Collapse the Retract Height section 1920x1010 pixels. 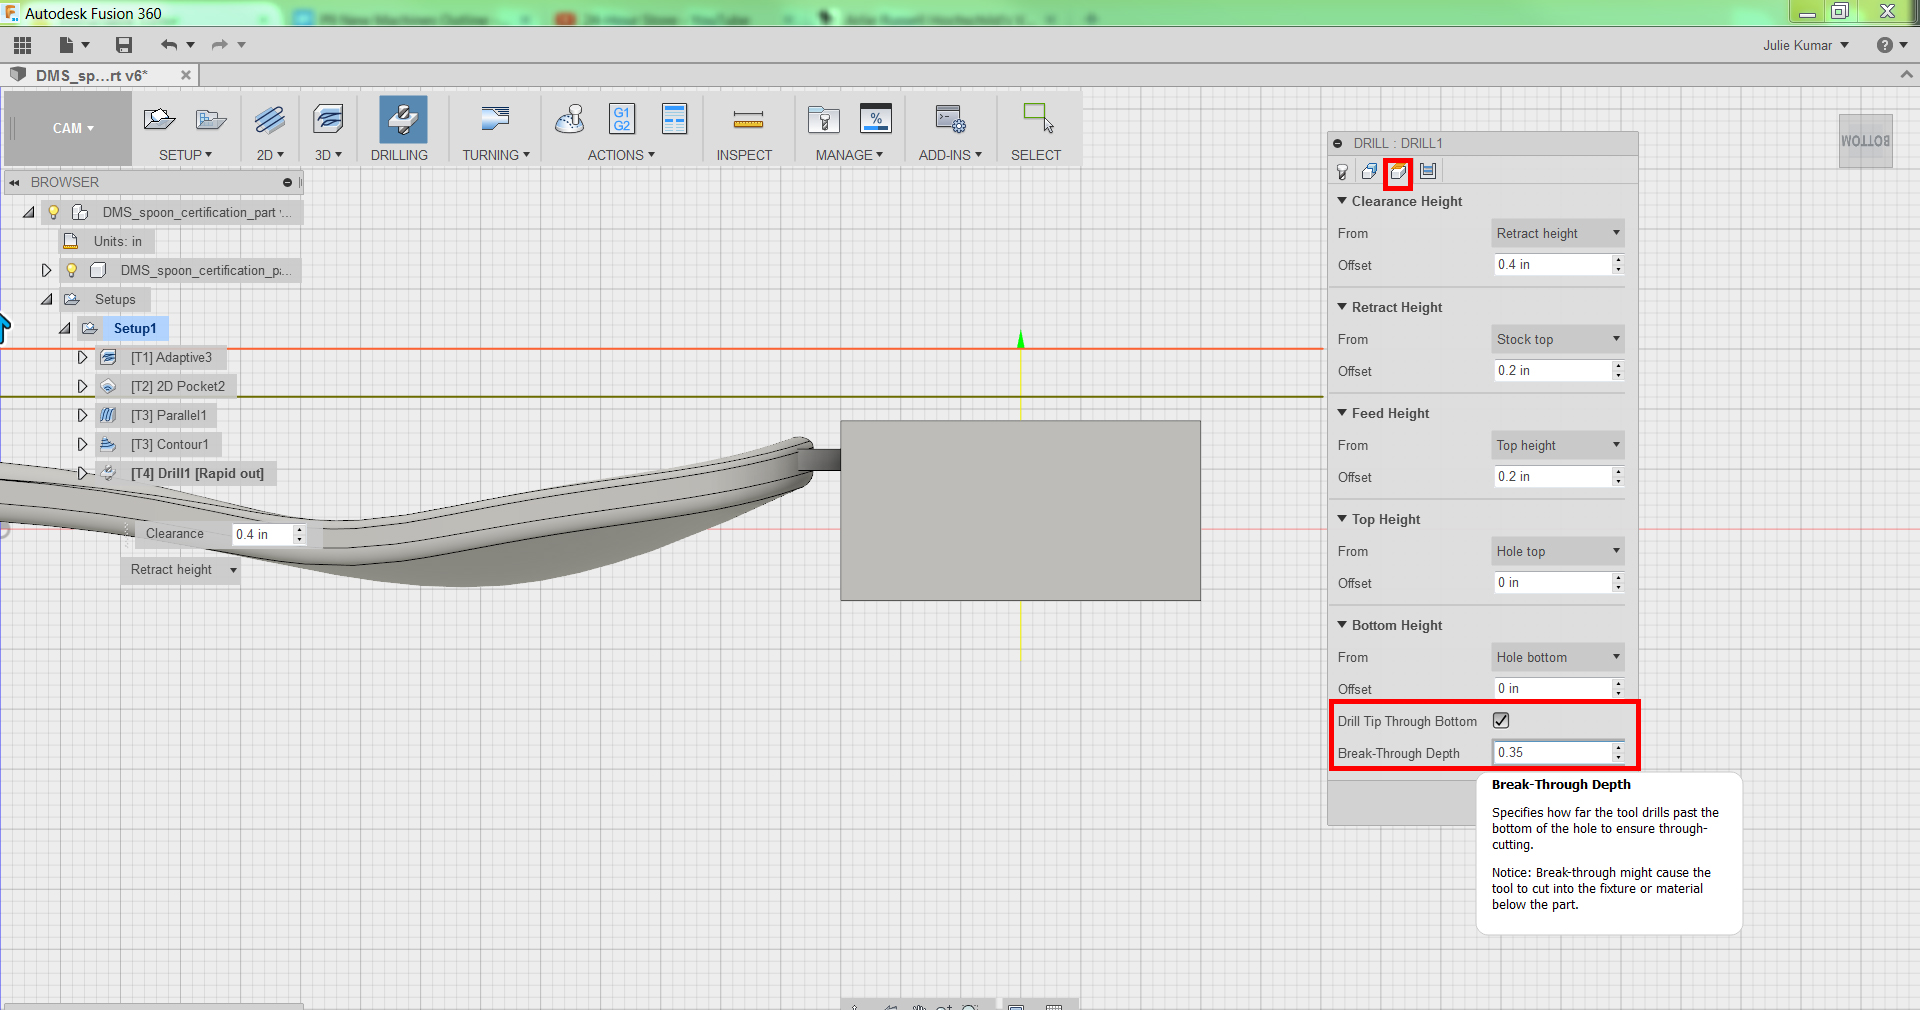coord(1342,307)
